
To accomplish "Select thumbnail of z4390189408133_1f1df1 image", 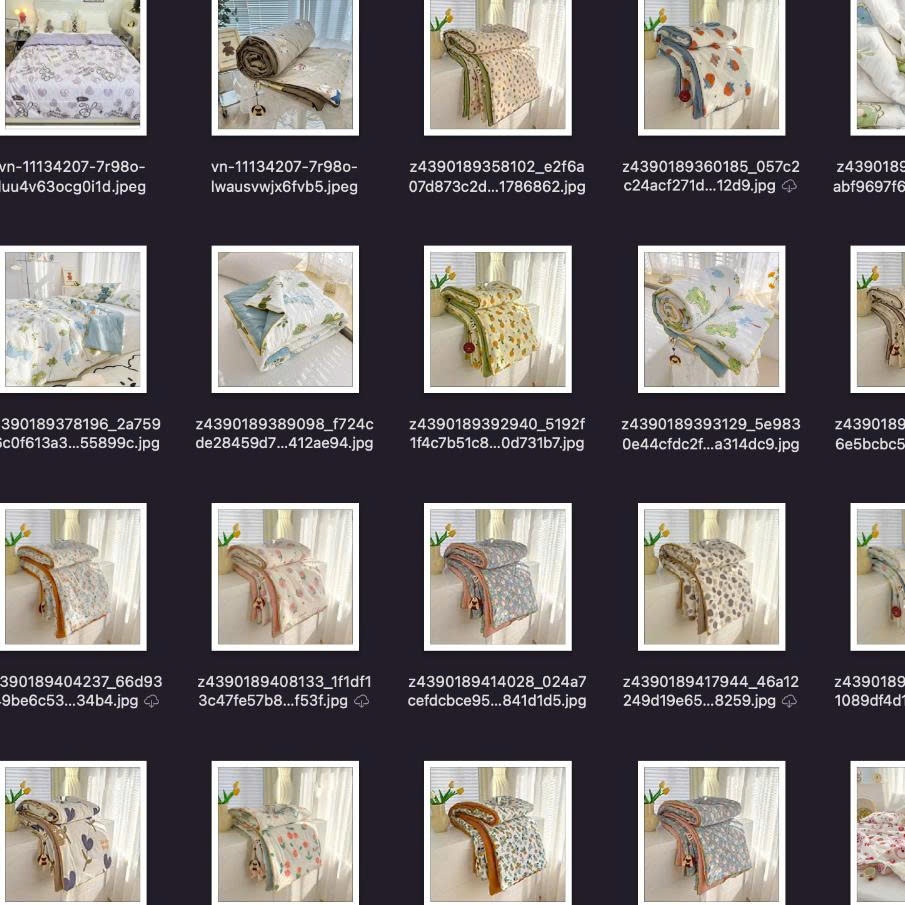I will pos(285,577).
